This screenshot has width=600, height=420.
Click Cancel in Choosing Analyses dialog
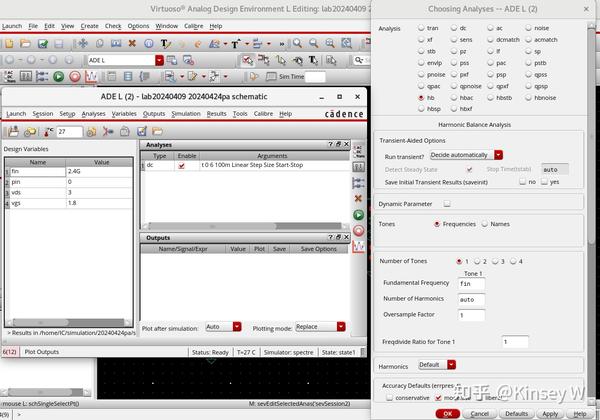pos(479,413)
